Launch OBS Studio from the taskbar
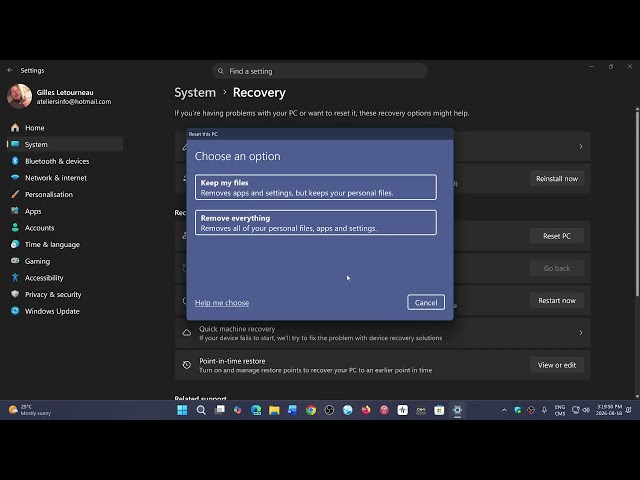Image resolution: width=640 pixels, height=480 pixels. (329, 410)
